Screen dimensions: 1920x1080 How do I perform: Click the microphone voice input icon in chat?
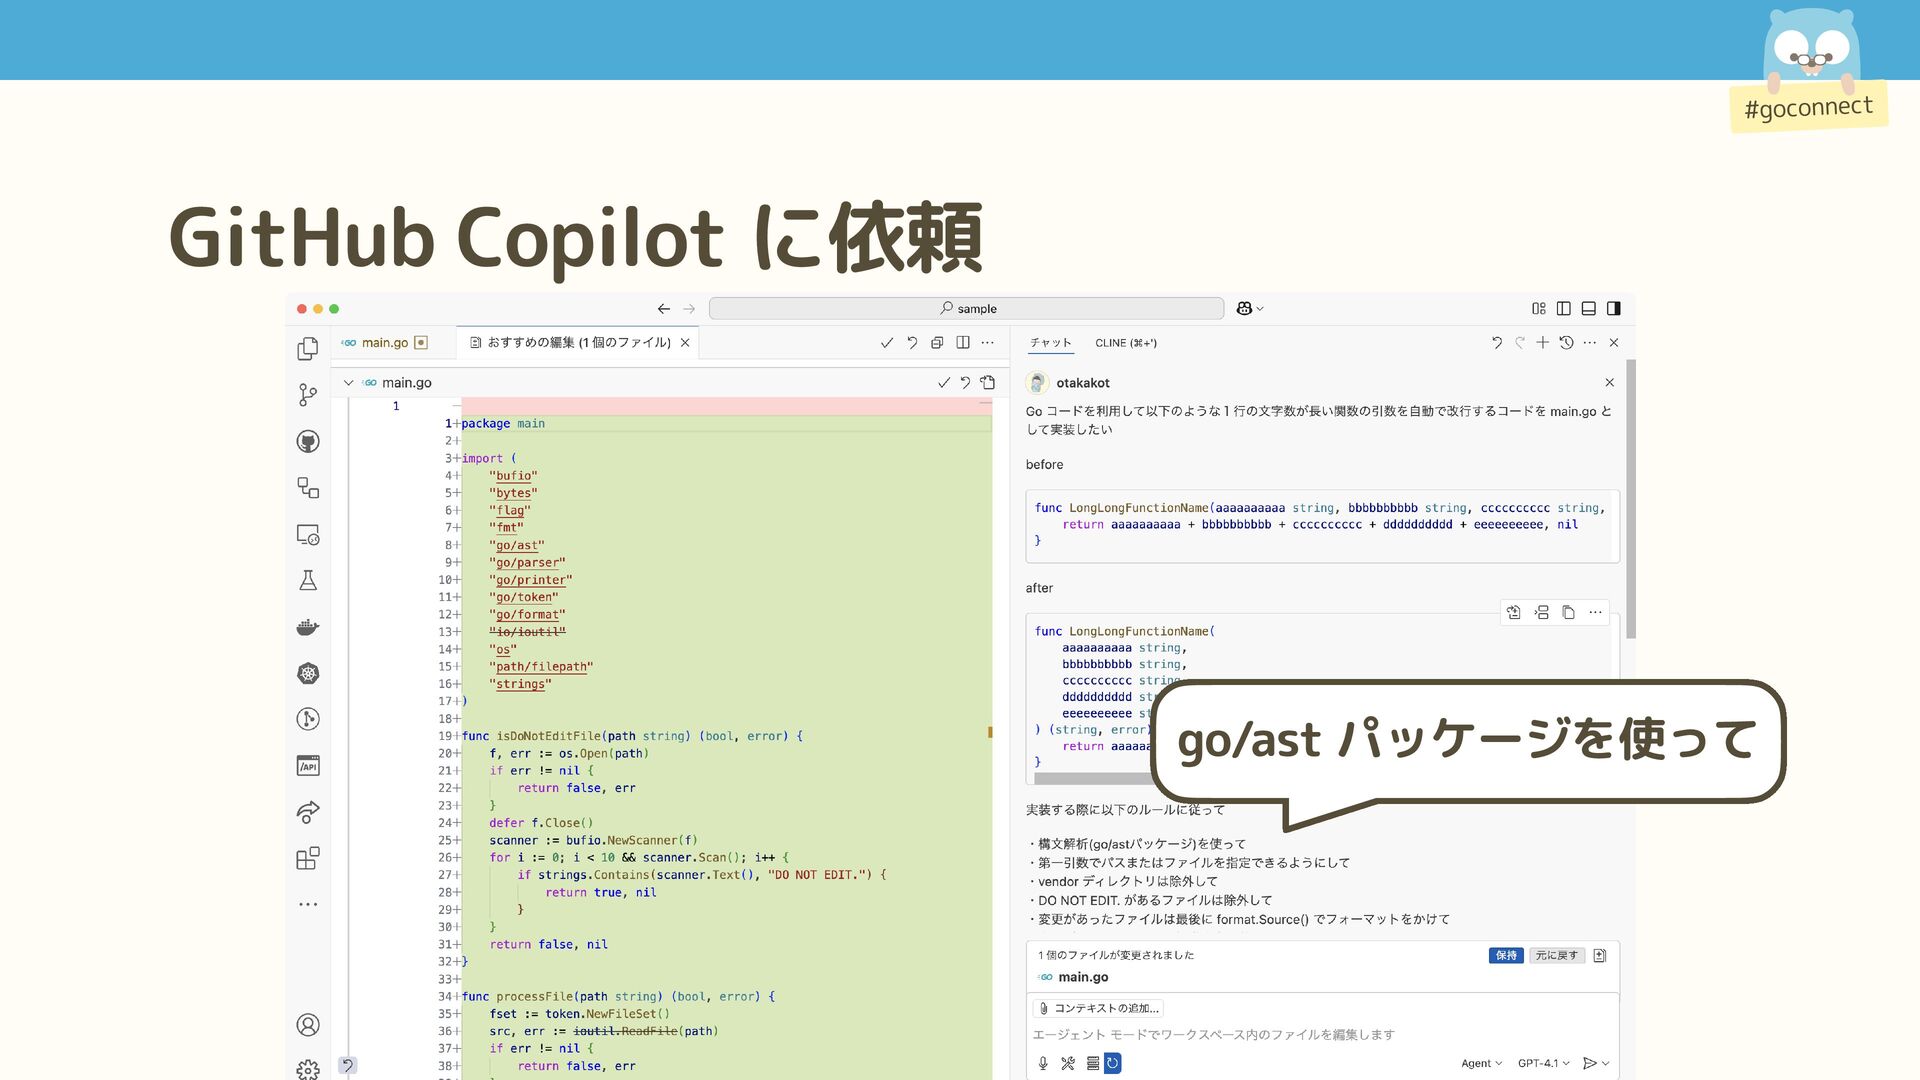click(x=1043, y=1063)
